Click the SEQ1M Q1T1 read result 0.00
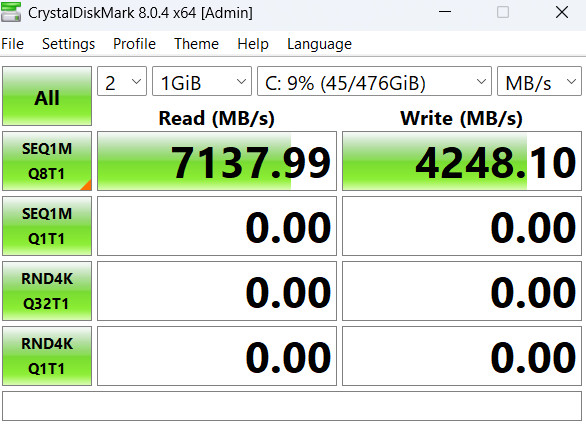This screenshot has width=586, height=425. pos(217,226)
